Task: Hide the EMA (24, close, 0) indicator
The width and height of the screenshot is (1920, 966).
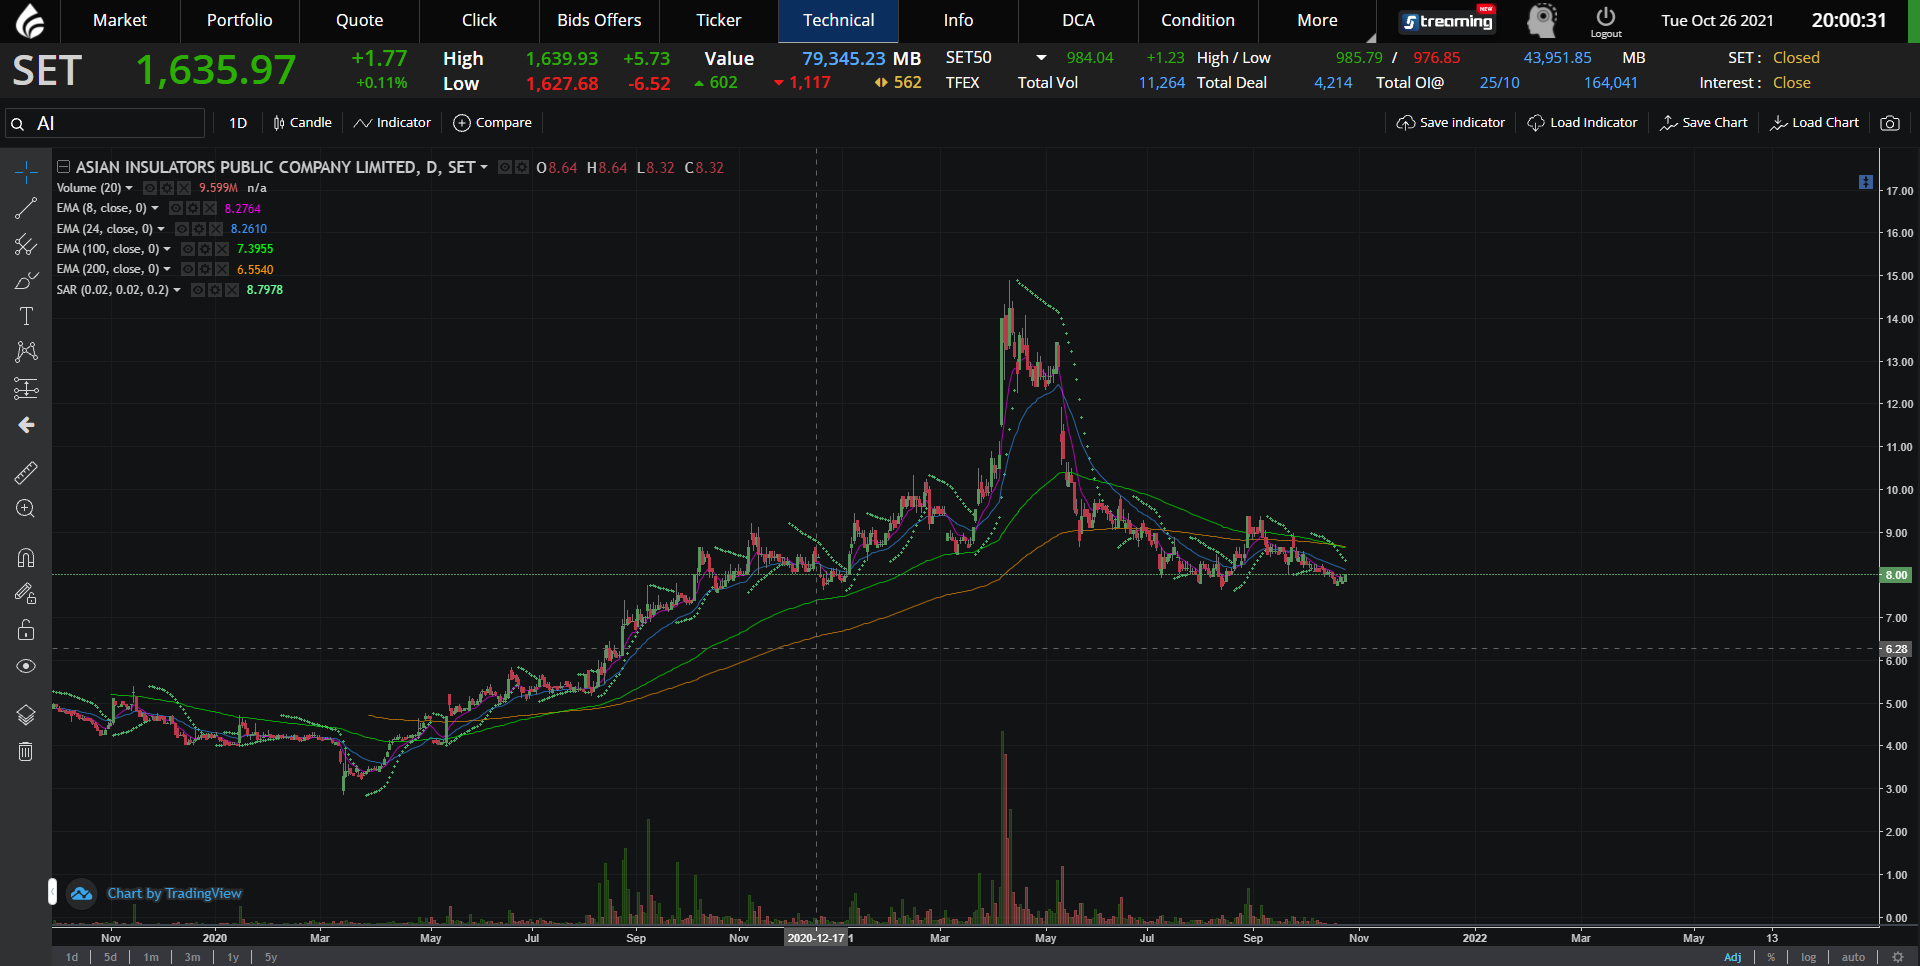Action: pos(182,229)
